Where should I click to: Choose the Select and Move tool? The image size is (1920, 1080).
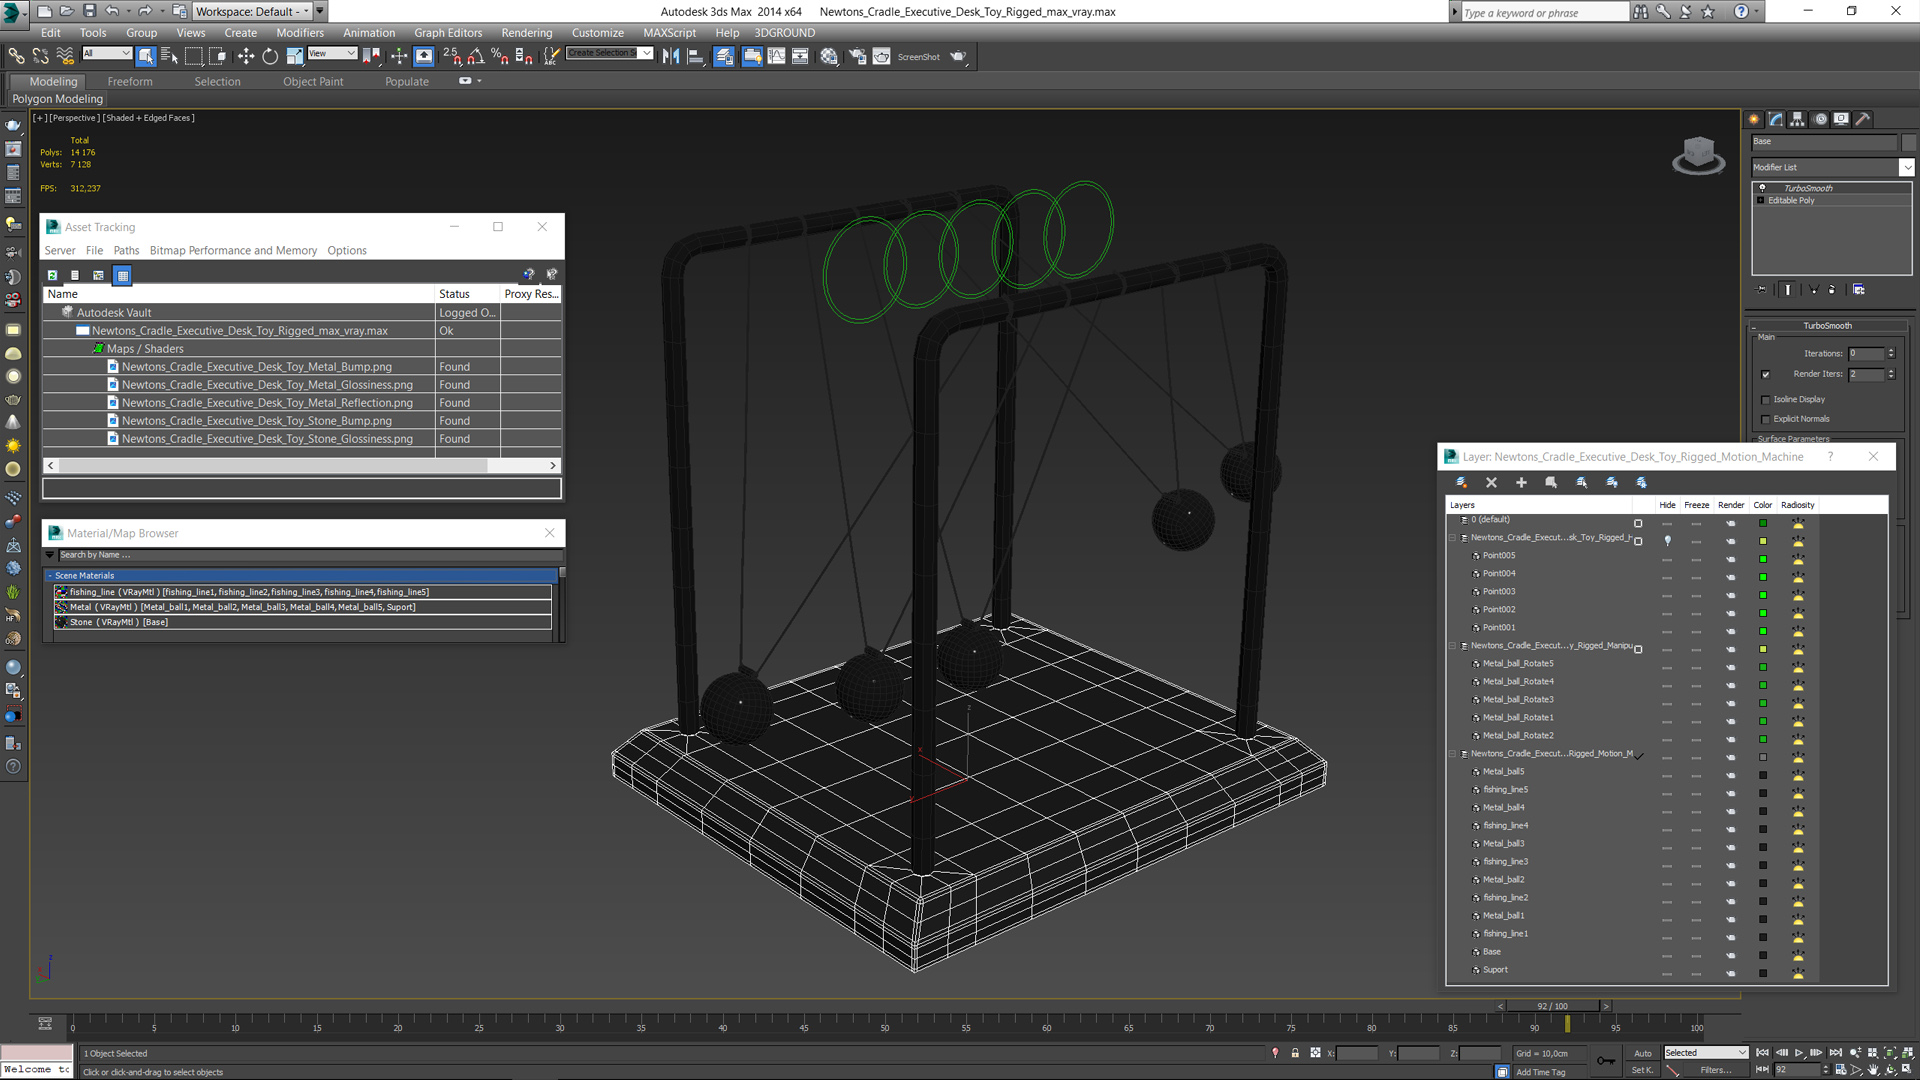pos(246,56)
